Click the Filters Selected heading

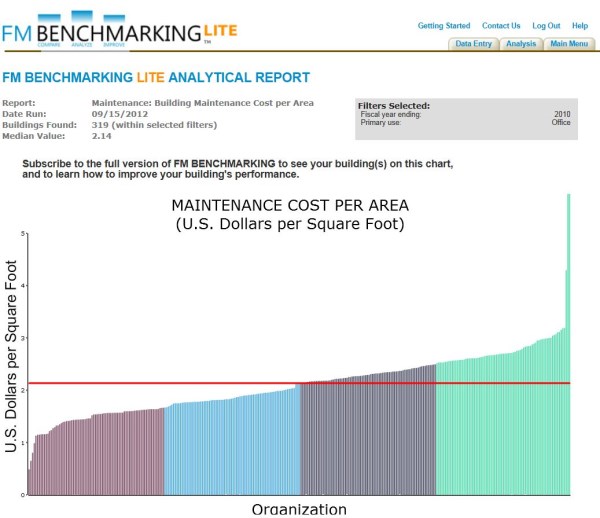pyautogui.click(x=394, y=106)
